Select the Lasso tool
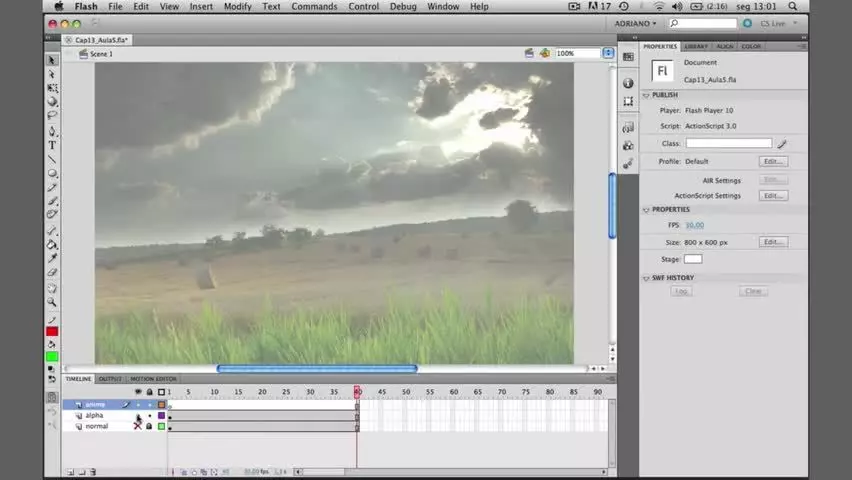Viewport: 852px width, 480px height. pos(52,115)
